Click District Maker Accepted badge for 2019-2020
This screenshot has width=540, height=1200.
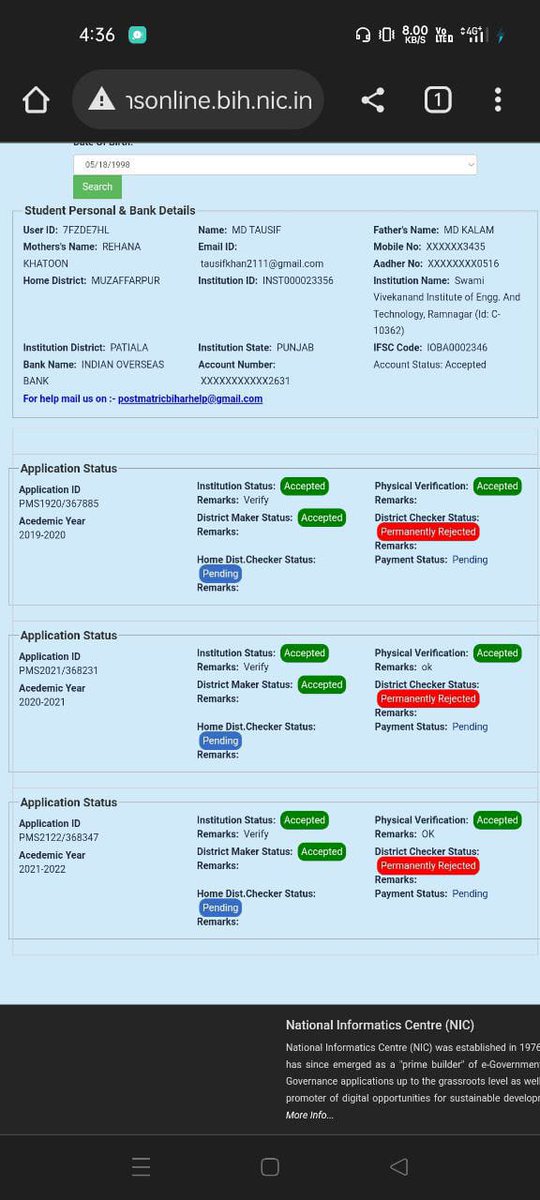click(322, 518)
